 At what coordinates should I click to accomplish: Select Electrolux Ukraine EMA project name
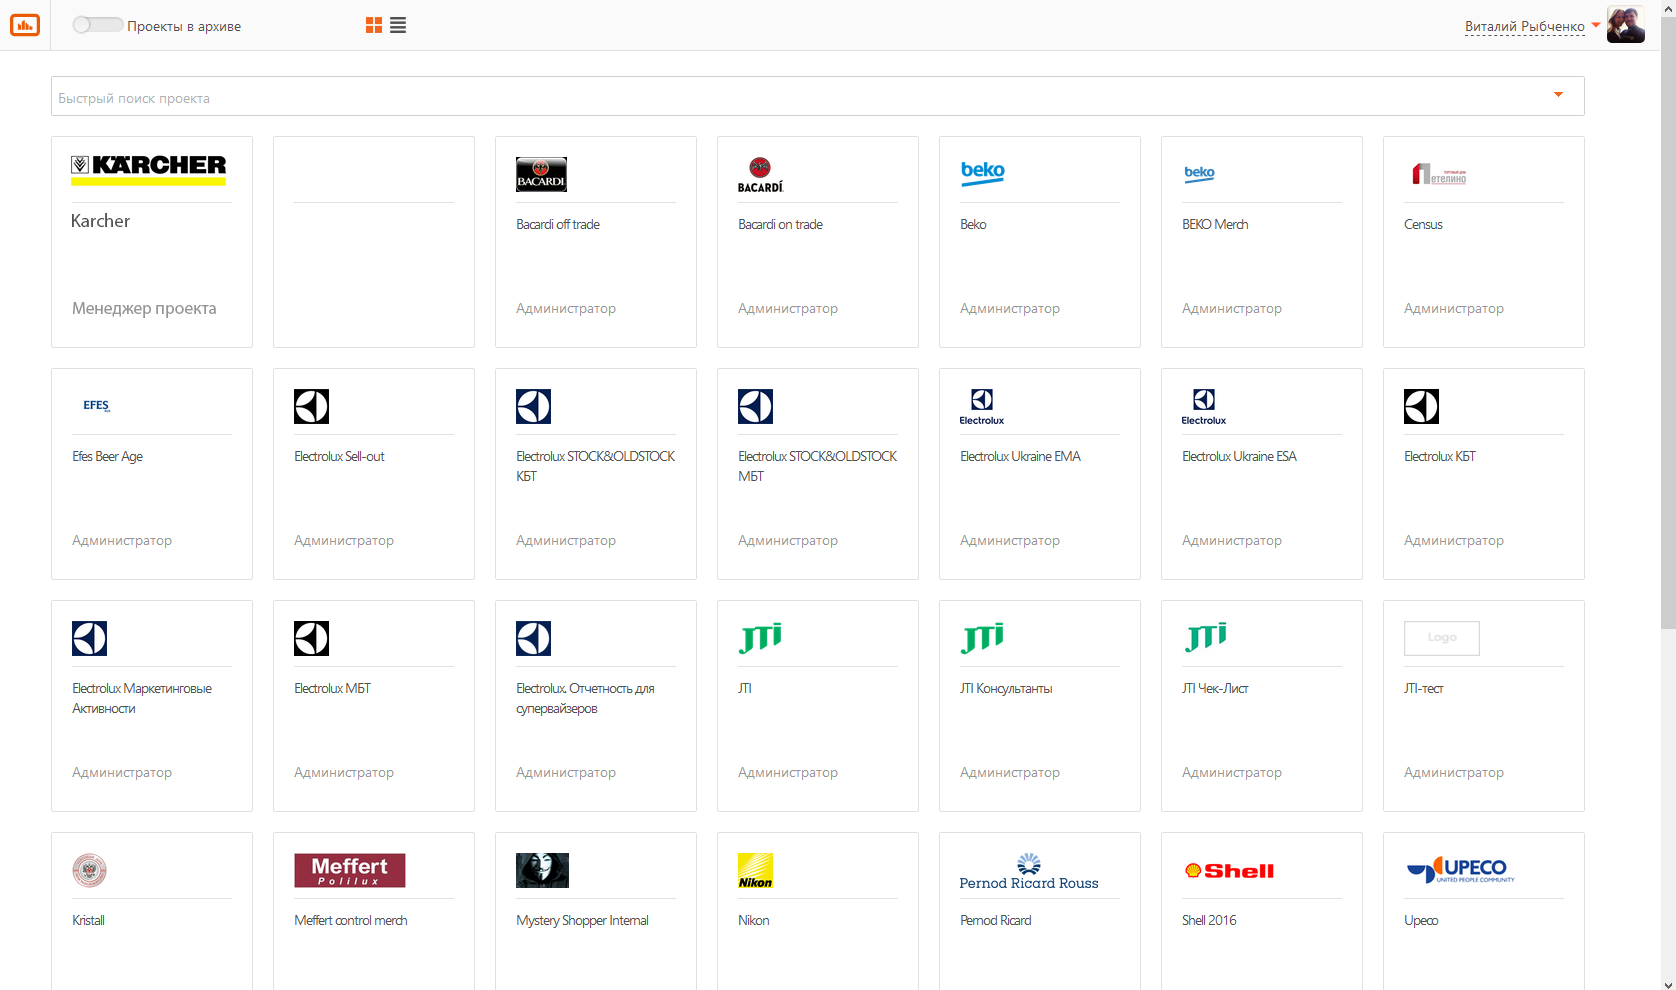(1020, 456)
